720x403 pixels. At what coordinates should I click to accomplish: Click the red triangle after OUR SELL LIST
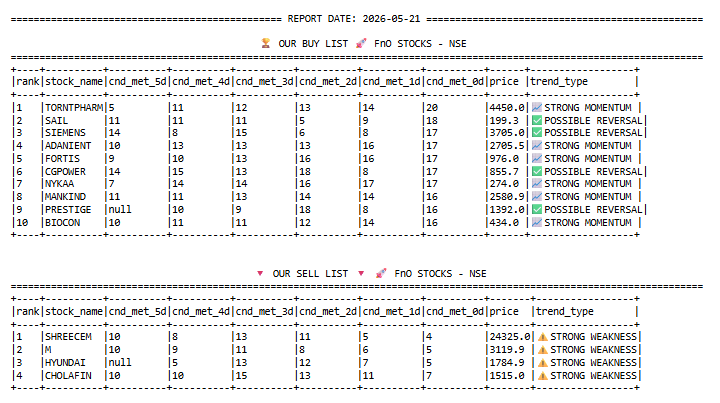coord(361,274)
